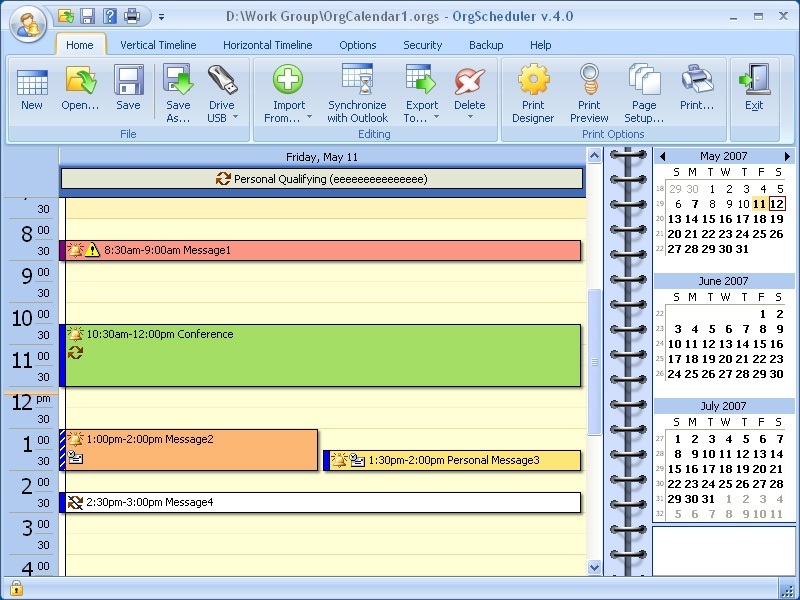Open the Security tab
This screenshot has width=800, height=600.
click(422, 45)
